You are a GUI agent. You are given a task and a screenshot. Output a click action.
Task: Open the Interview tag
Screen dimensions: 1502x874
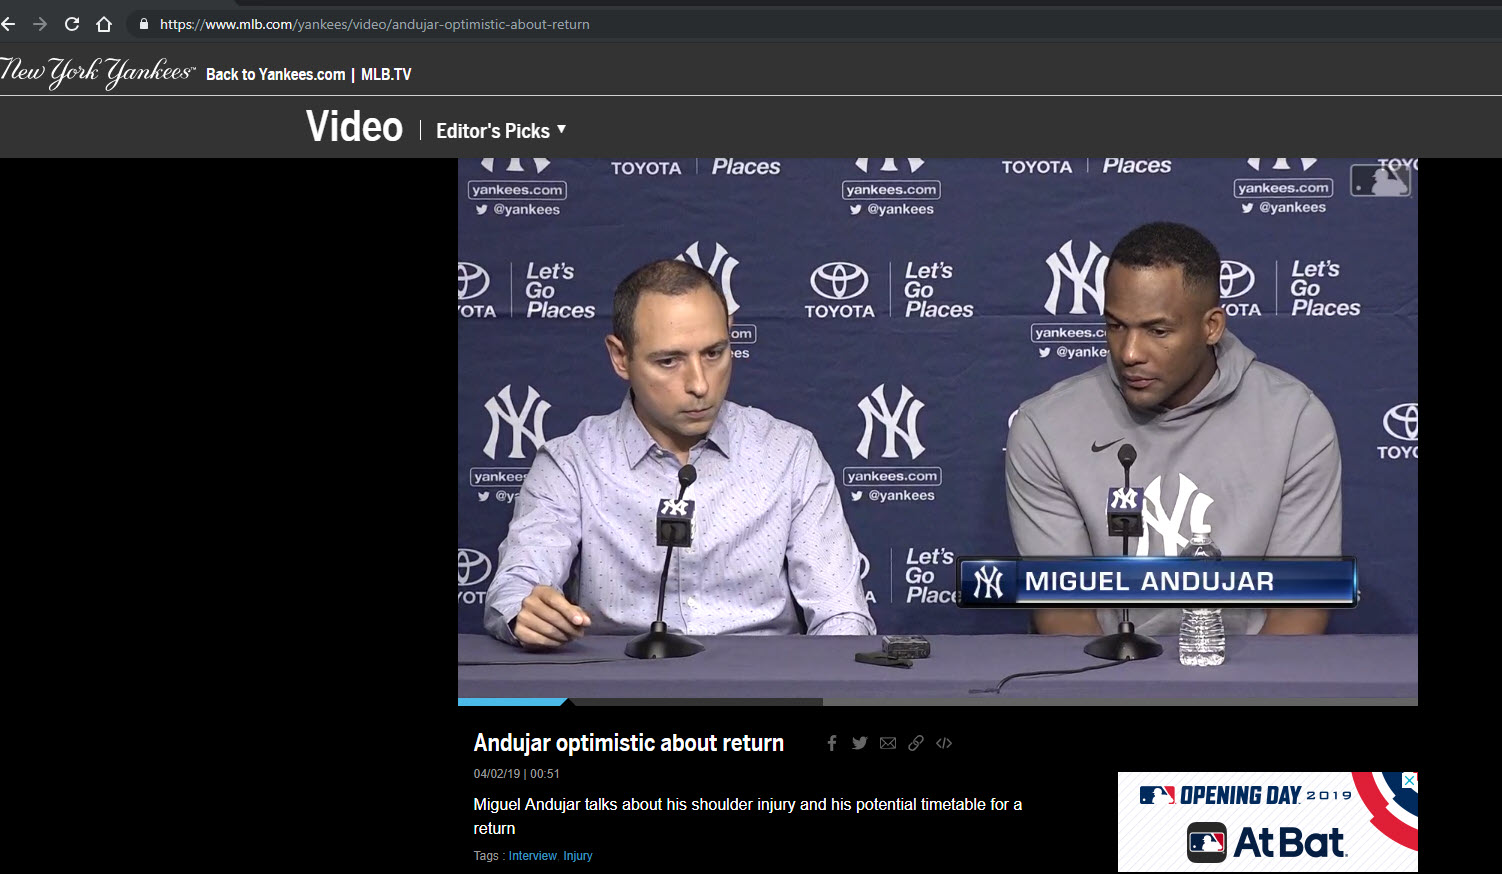click(533, 856)
